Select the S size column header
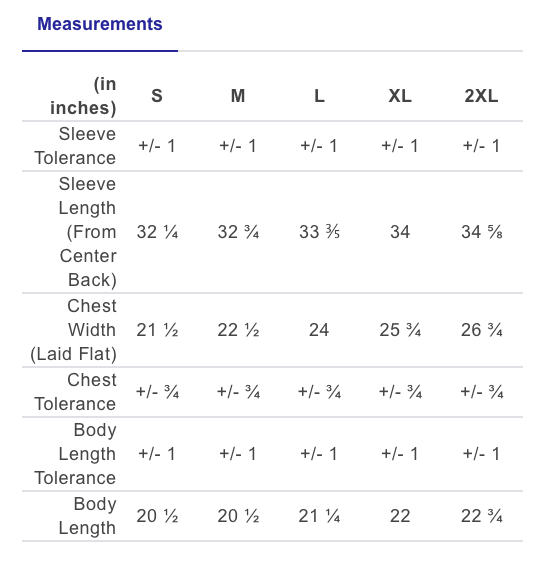The image size is (540, 566). [x=157, y=96]
